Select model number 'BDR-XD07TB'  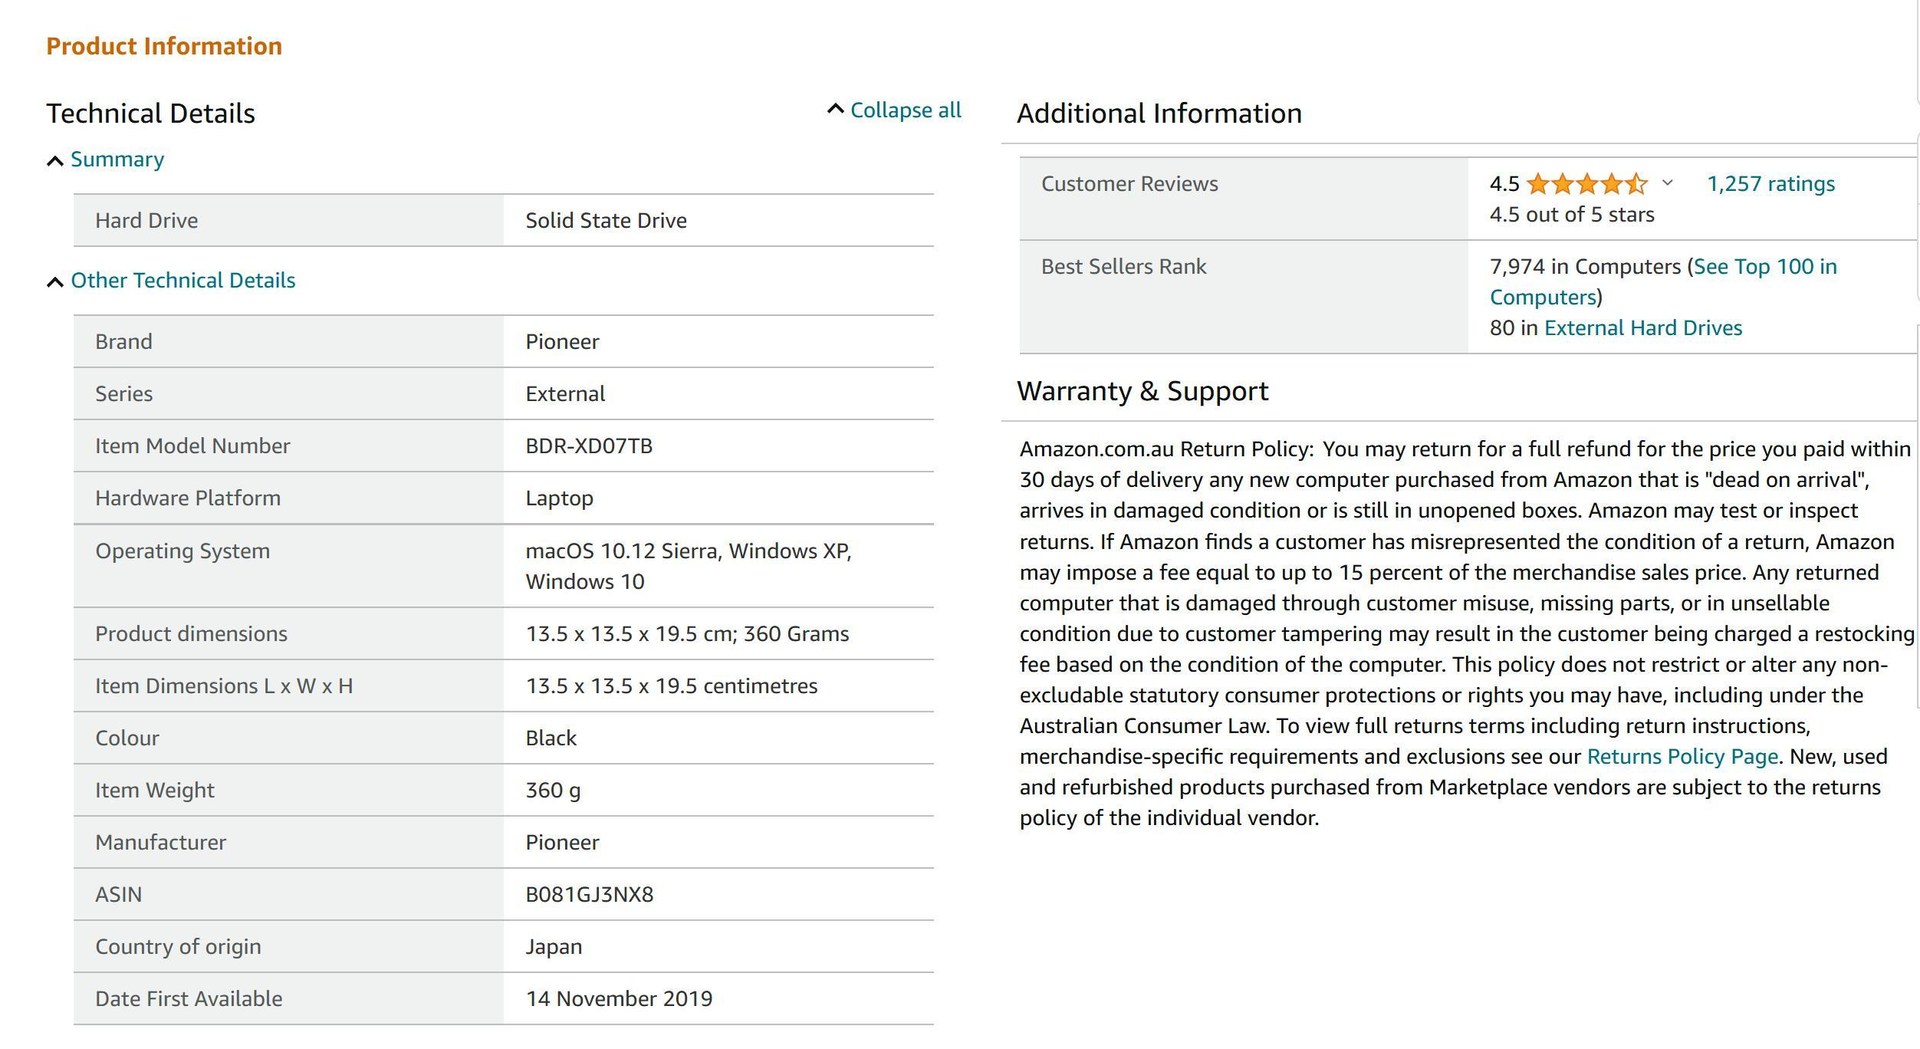point(589,446)
